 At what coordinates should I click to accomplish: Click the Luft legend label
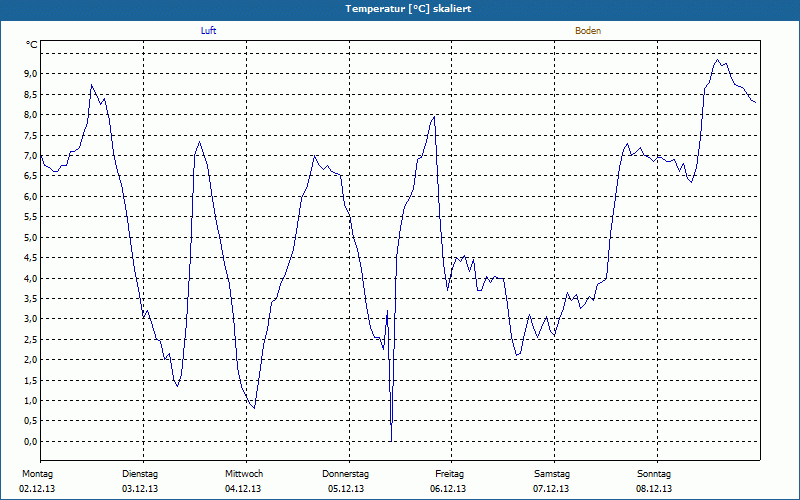[x=208, y=31]
